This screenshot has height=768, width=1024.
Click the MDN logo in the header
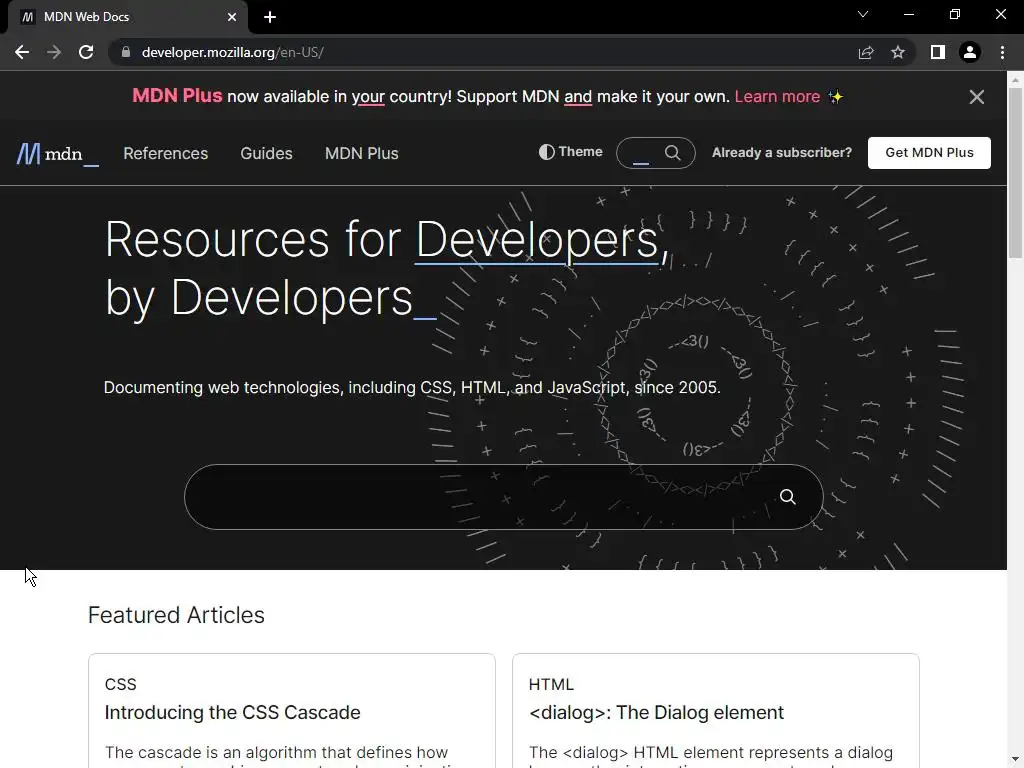57,154
